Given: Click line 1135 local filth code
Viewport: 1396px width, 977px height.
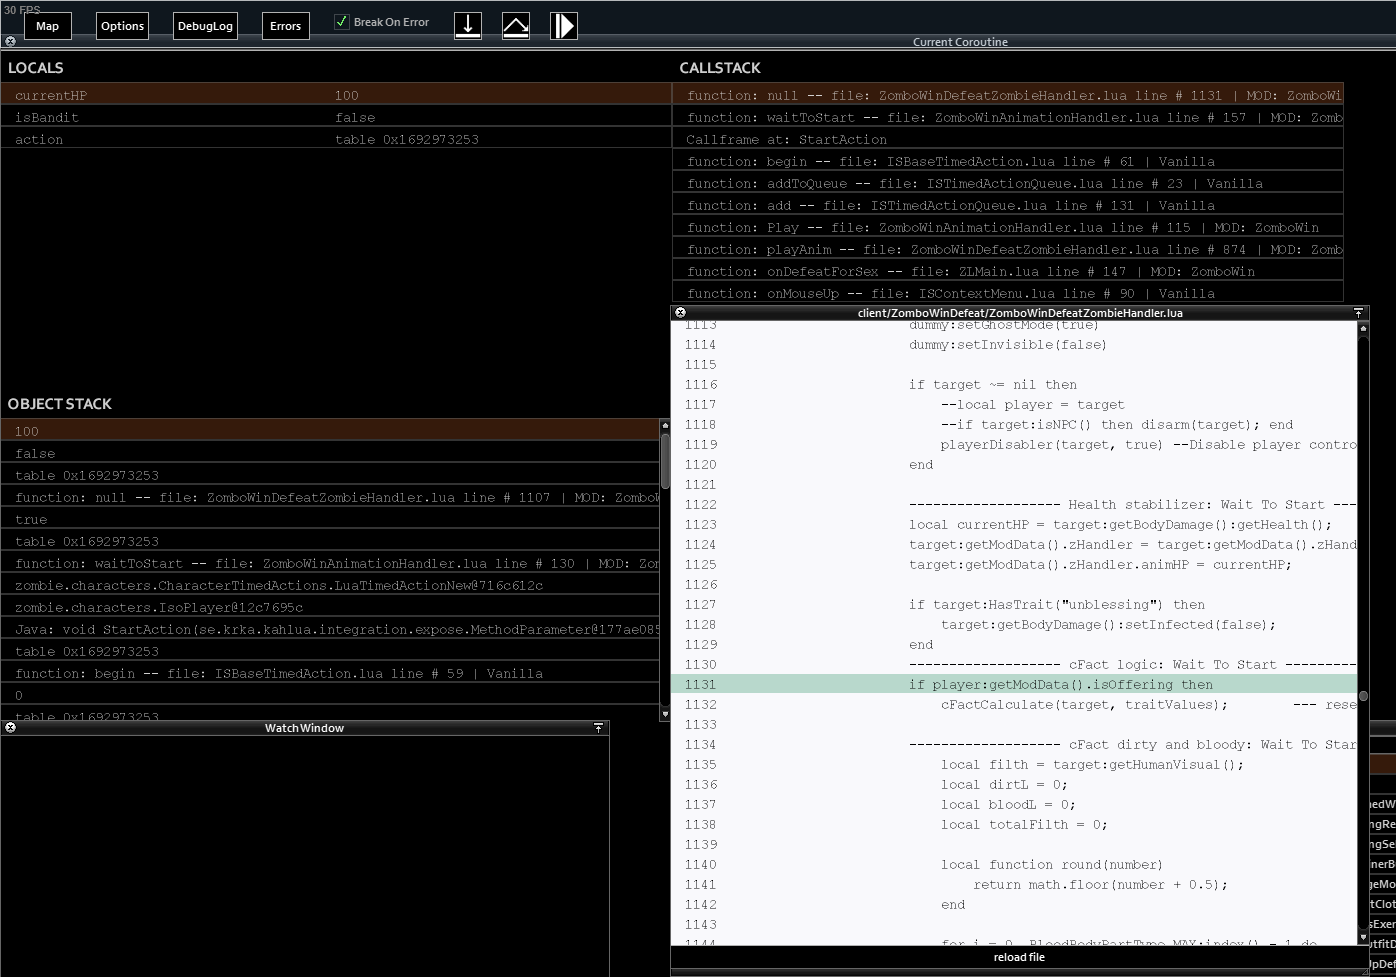Looking at the screenshot, I should 1092,764.
